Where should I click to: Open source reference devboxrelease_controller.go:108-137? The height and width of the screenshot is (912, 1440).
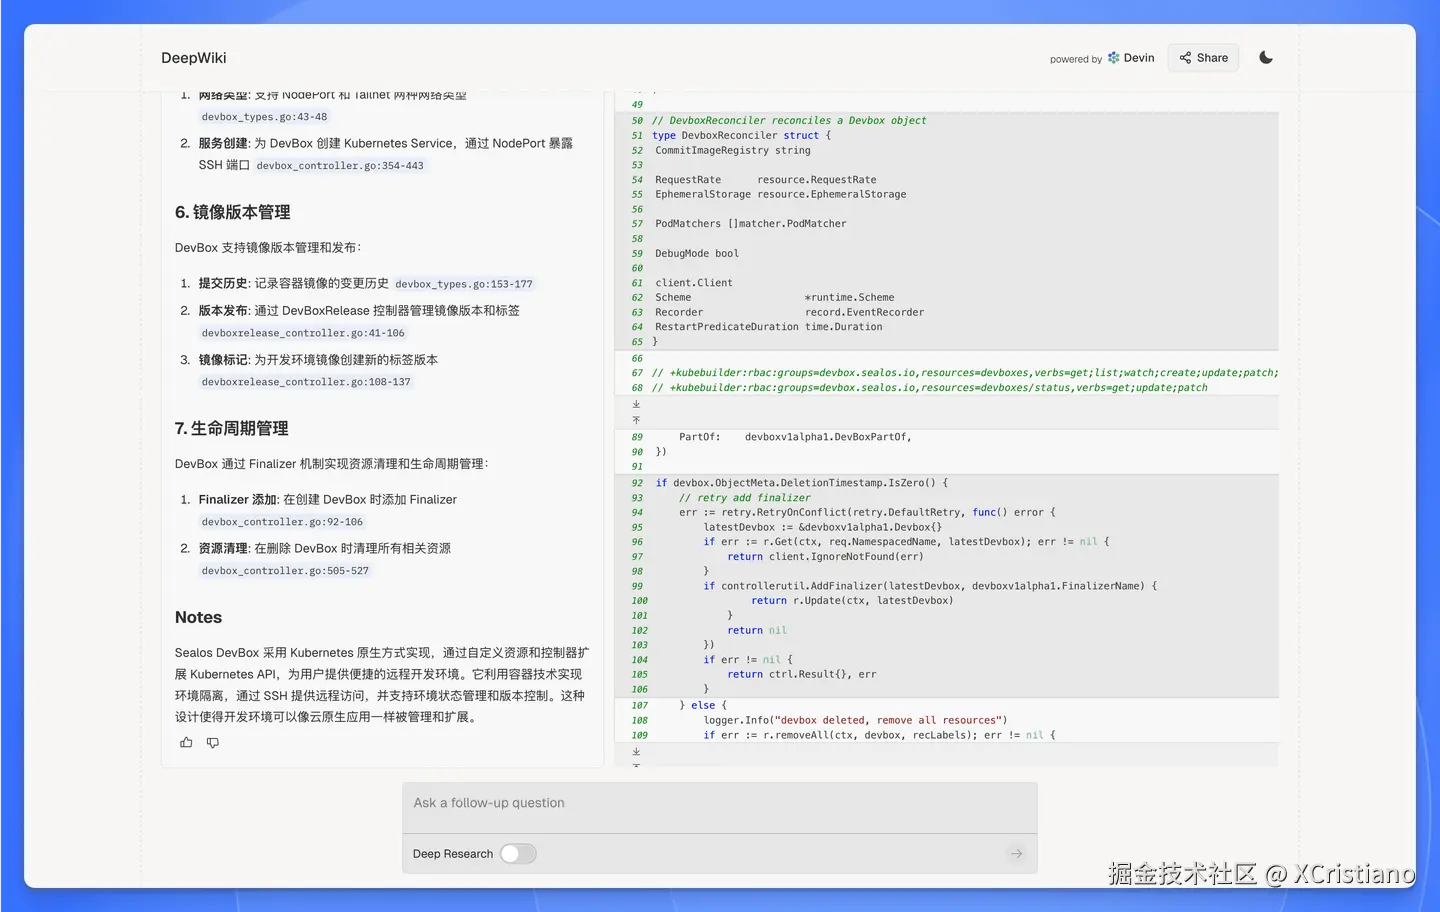coord(306,382)
